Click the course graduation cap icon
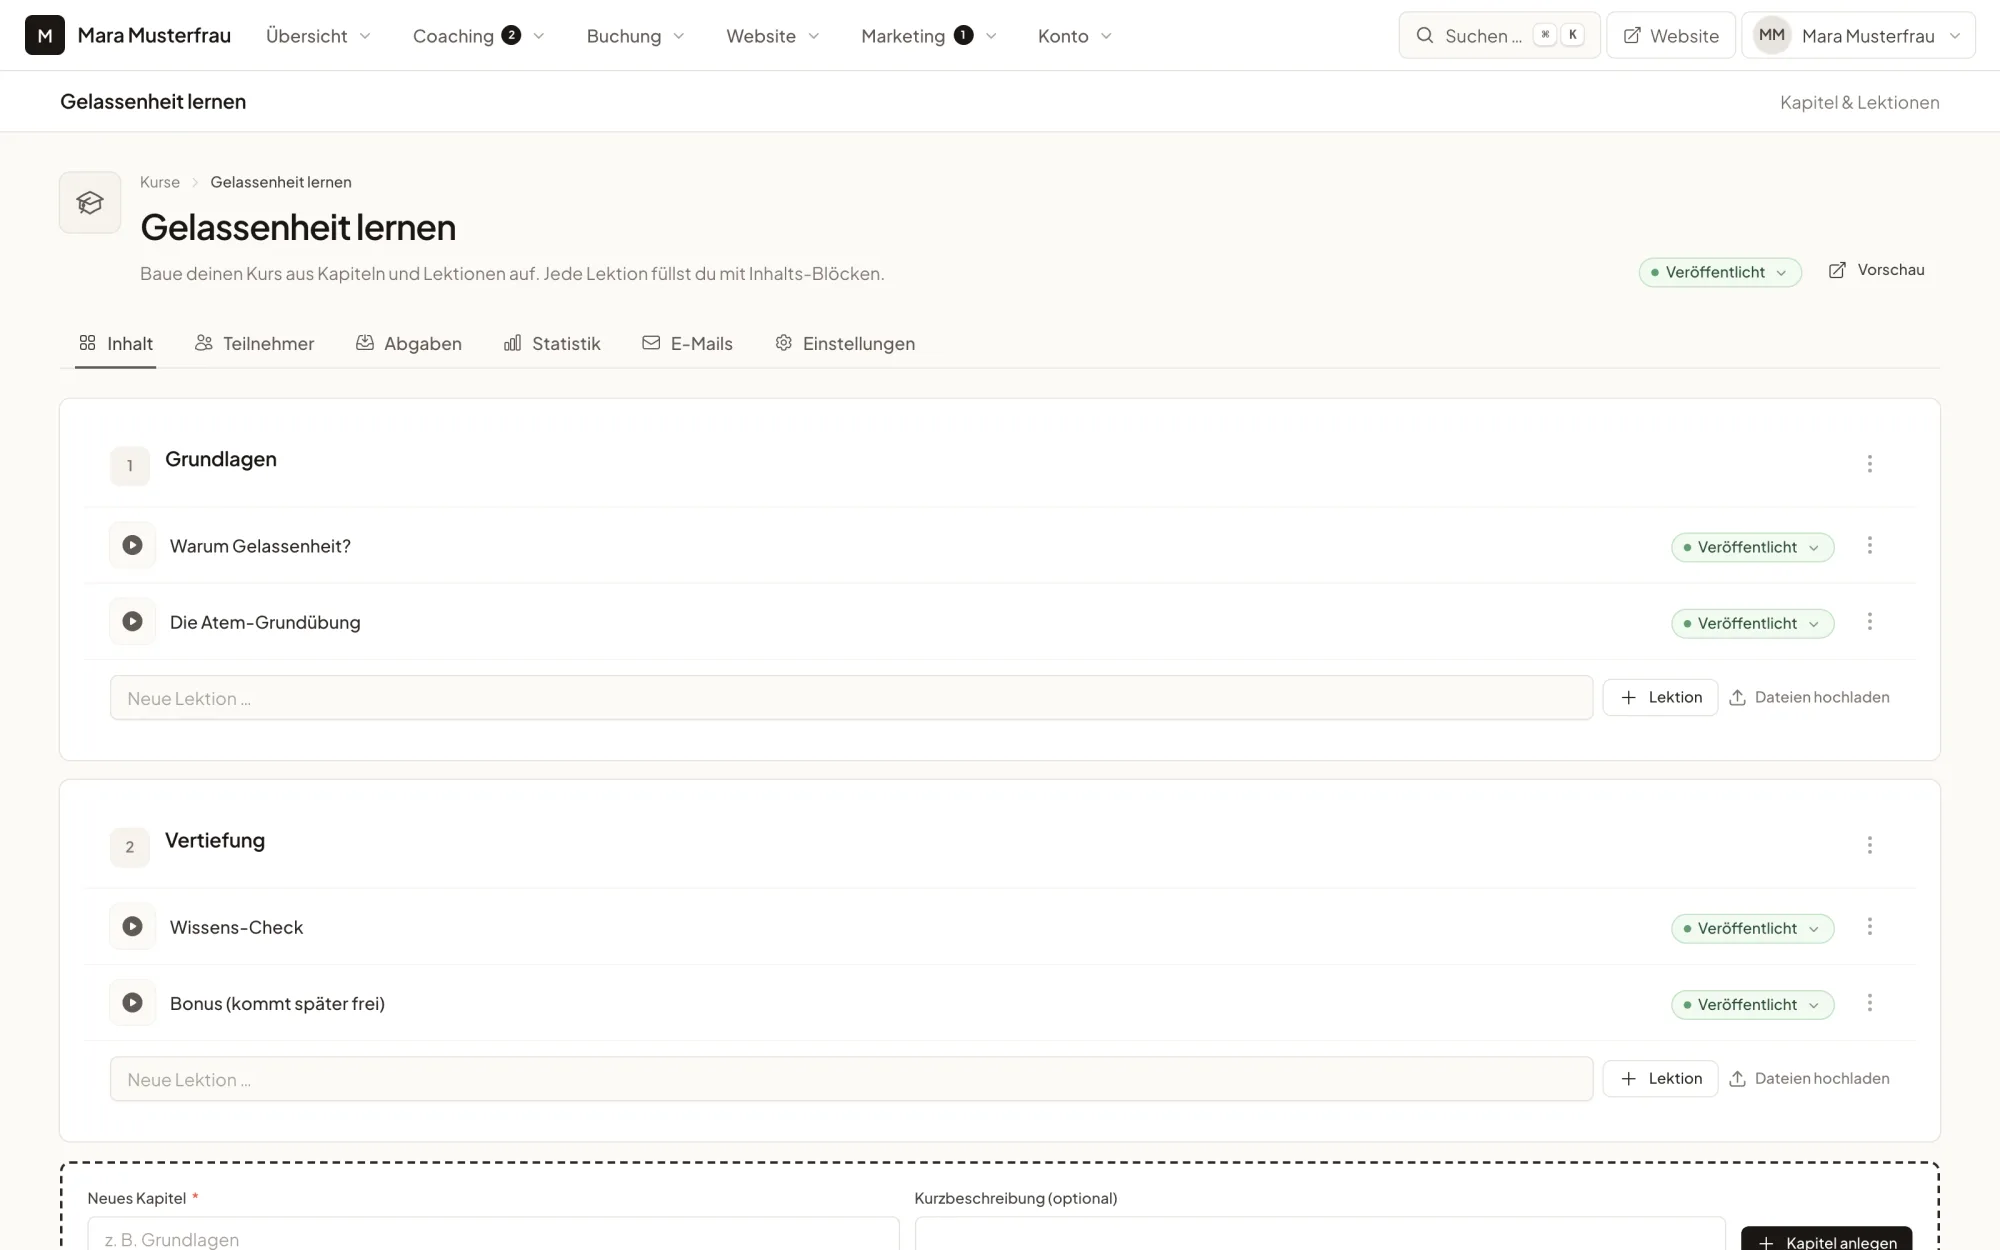Screen dimensions: 2000x1250 click(x=90, y=202)
